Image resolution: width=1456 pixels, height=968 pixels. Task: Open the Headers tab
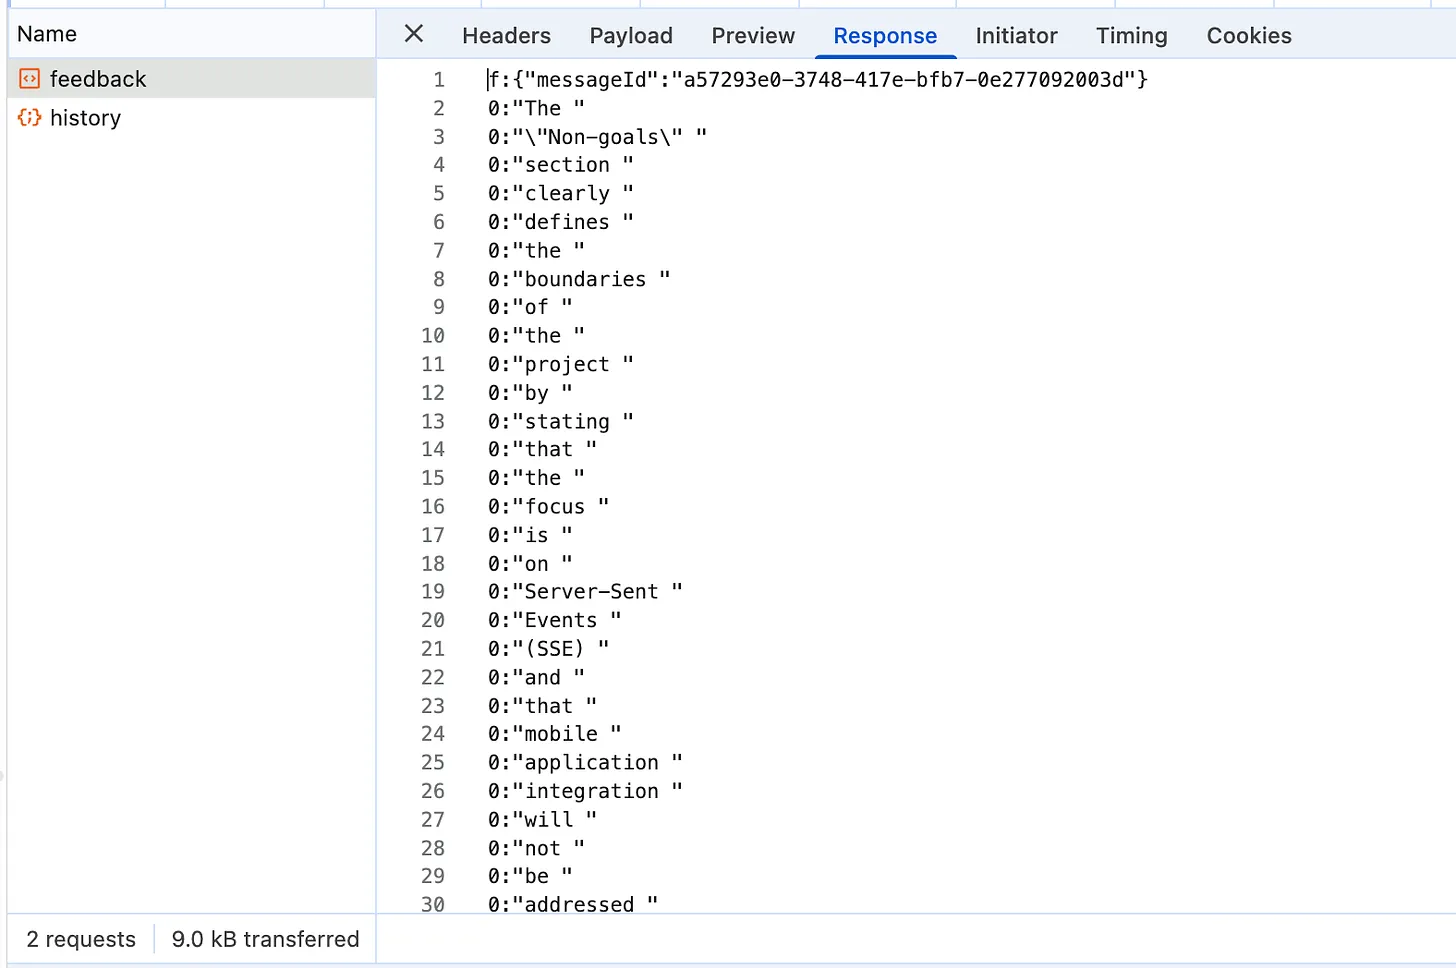point(506,36)
